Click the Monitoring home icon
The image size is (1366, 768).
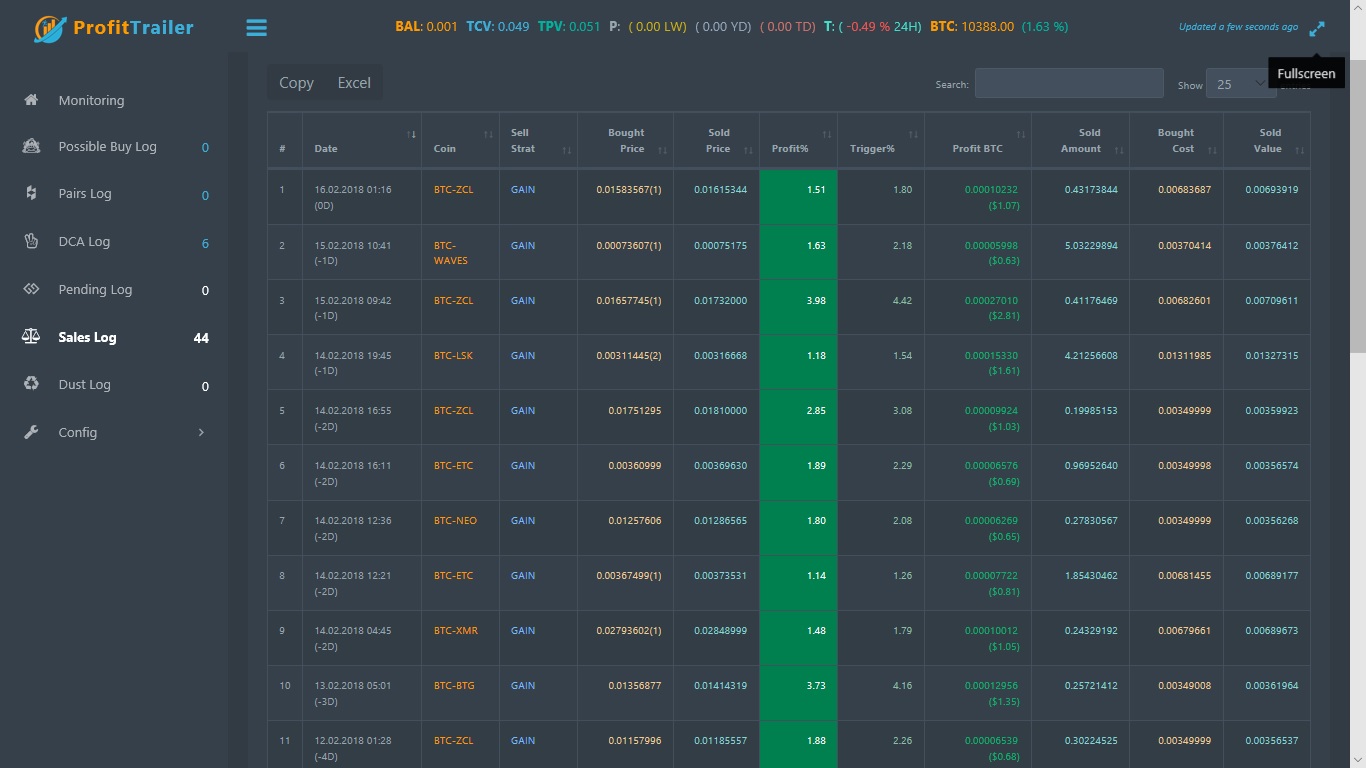tap(31, 100)
